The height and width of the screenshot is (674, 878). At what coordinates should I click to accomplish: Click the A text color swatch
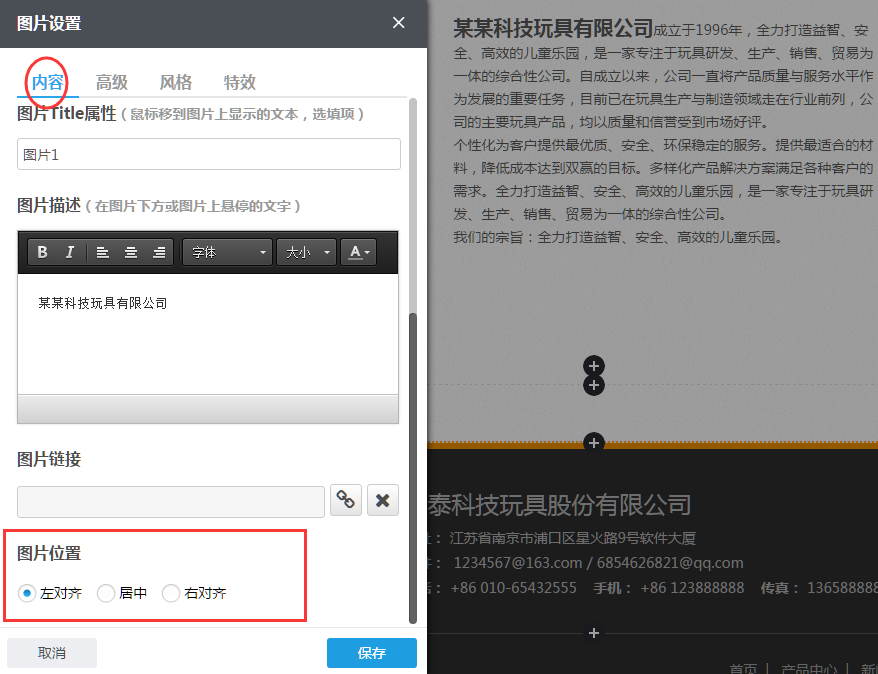[x=354, y=252]
